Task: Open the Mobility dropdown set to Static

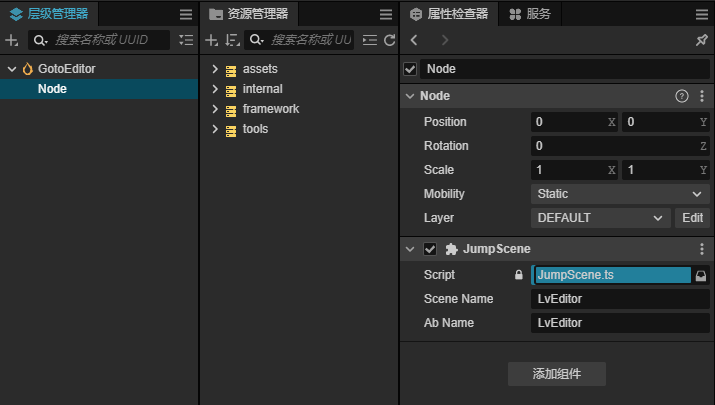Action: click(x=620, y=193)
